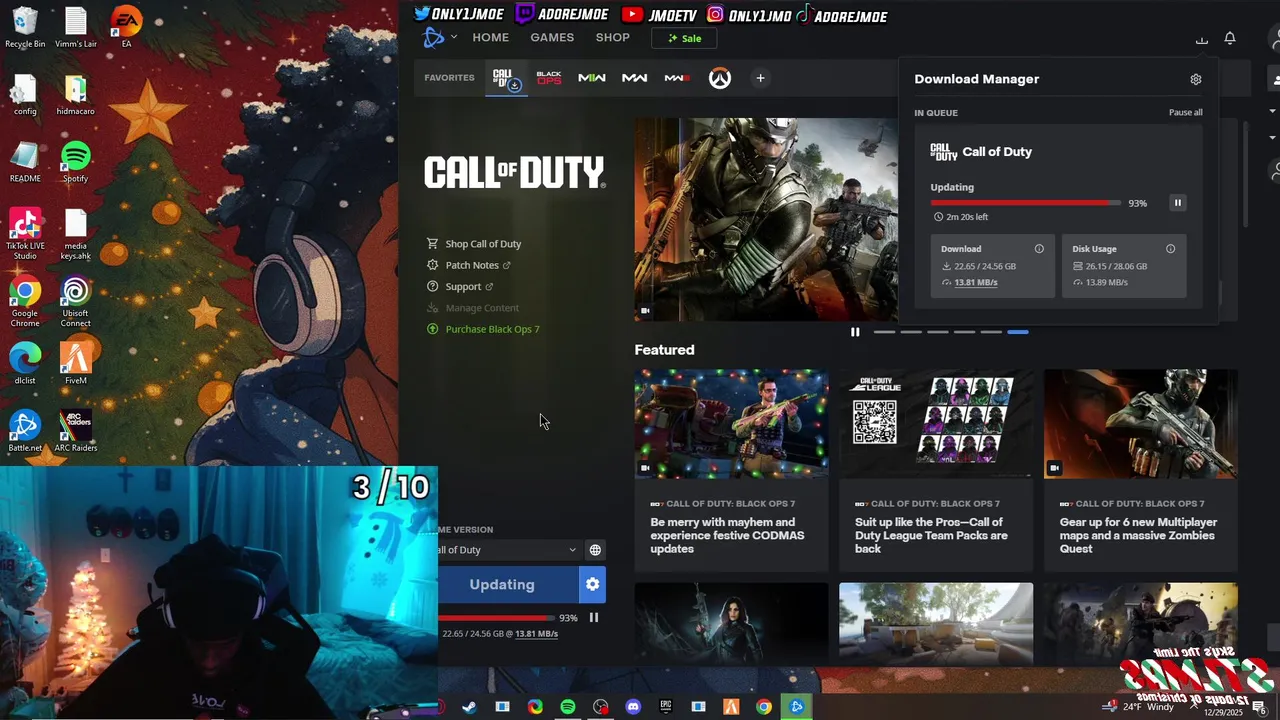1280x720 pixels.
Task: Launch Google Chrome desktop icon
Action: (25, 303)
